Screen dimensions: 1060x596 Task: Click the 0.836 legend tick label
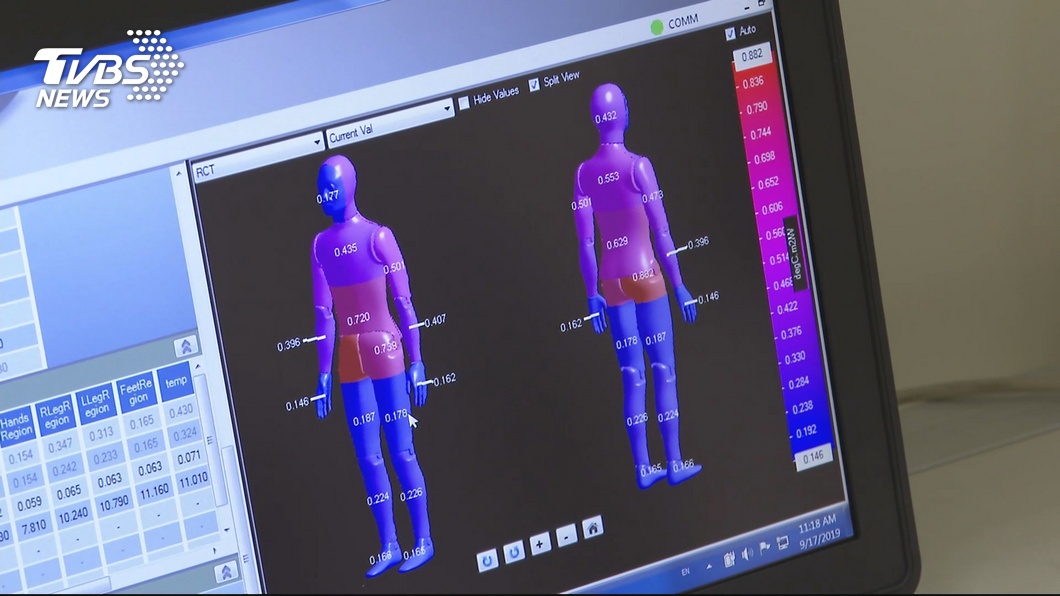coord(753,83)
